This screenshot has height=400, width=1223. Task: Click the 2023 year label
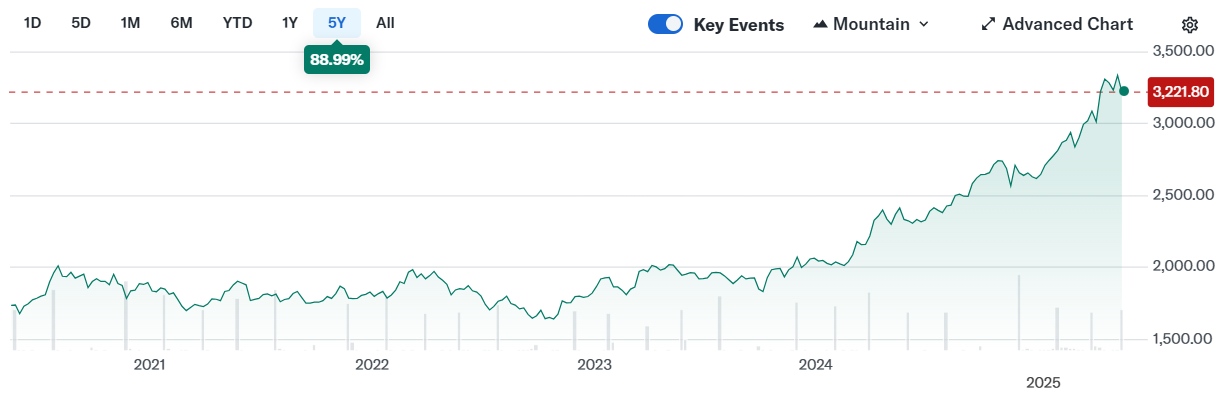tap(594, 365)
